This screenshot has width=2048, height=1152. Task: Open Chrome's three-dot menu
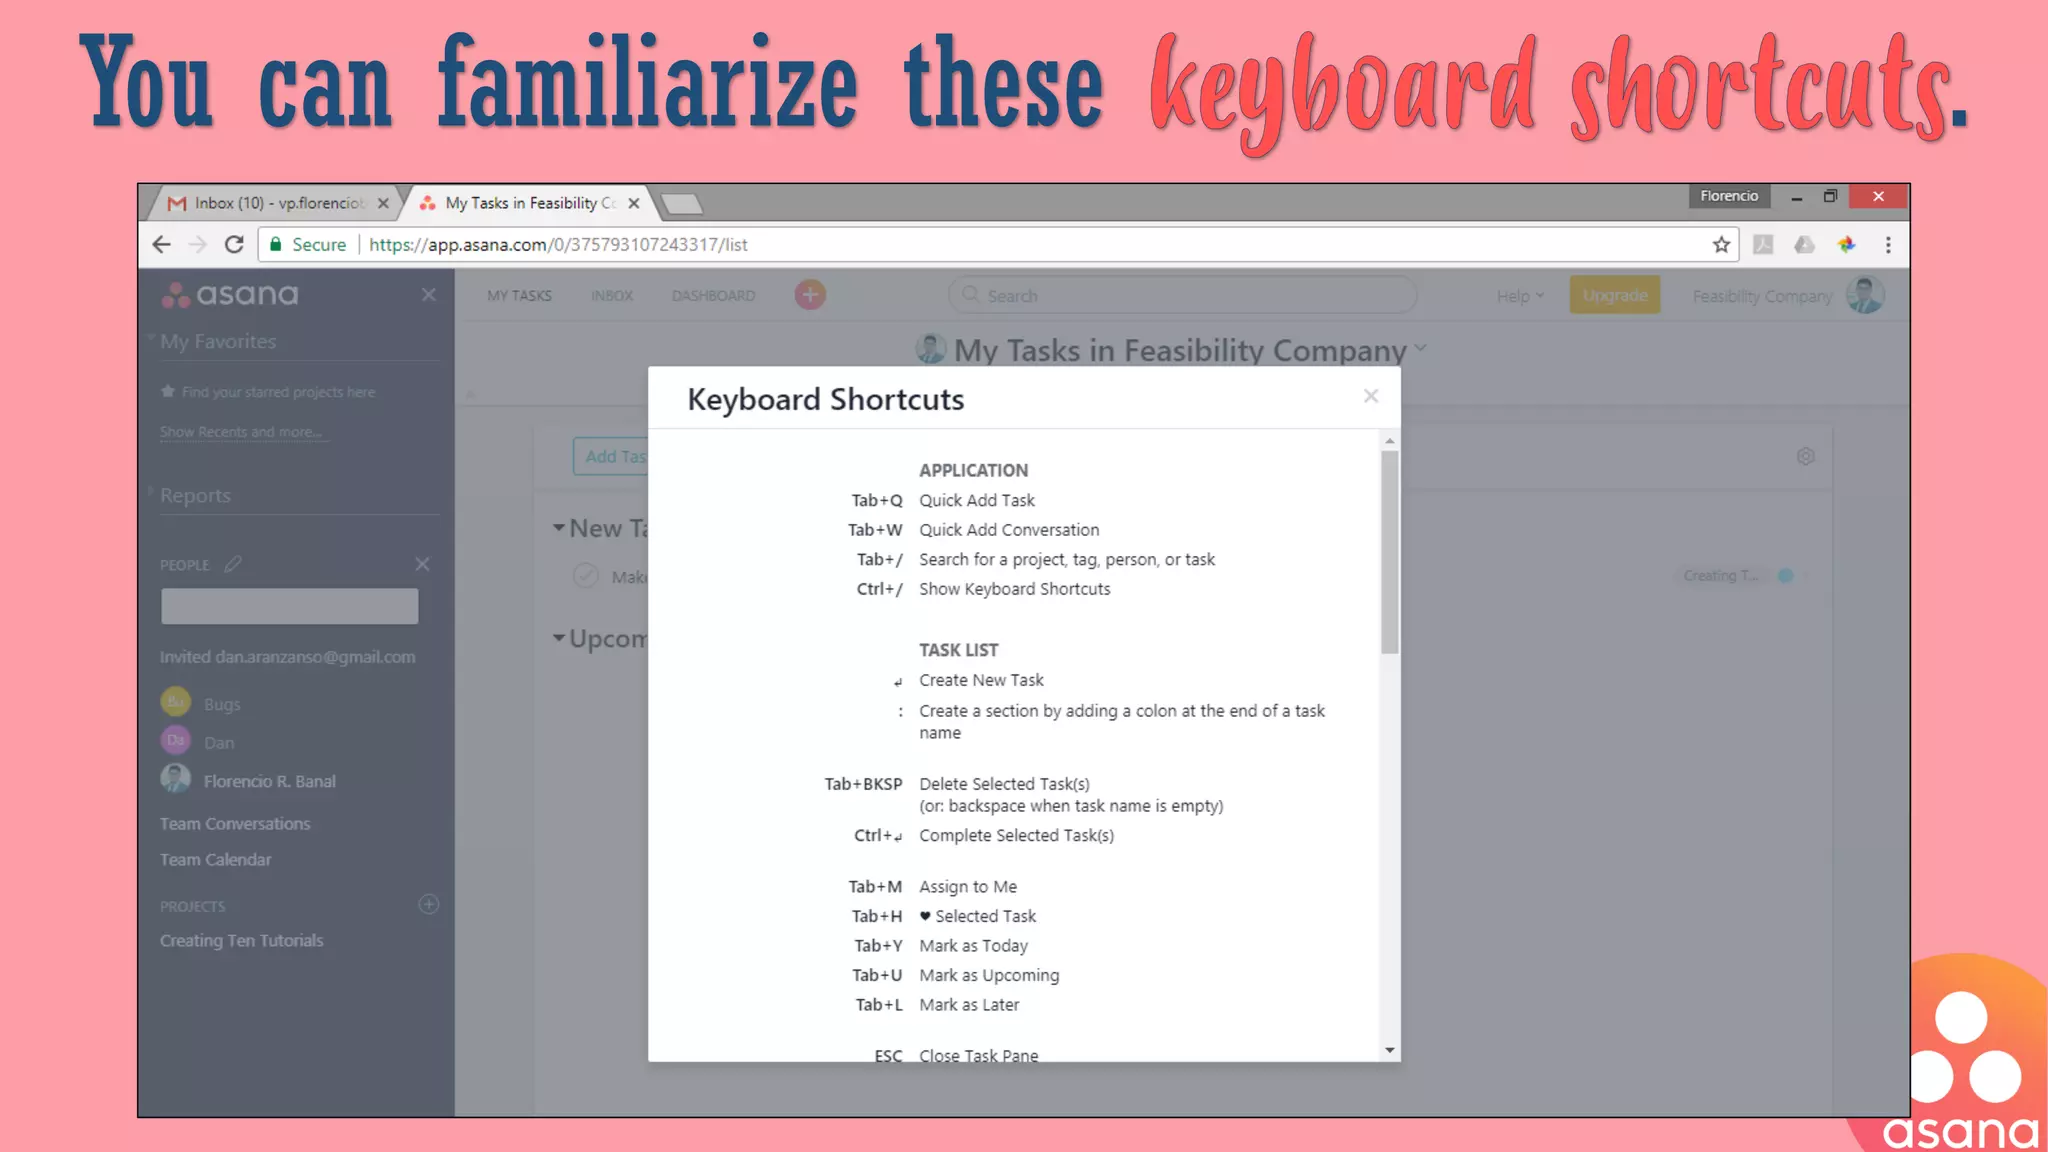coord(1888,245)
